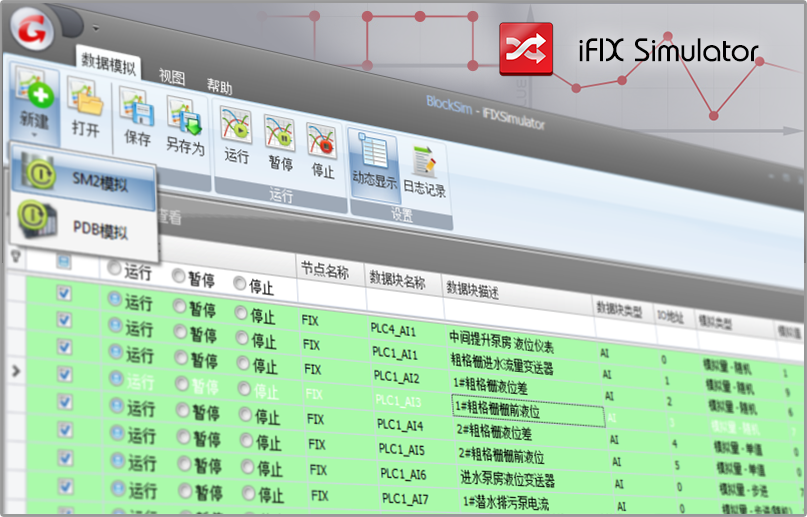The image size is (807, 517).
Task: Click the light bulb icon beside table header
Action: click(15, 256)
